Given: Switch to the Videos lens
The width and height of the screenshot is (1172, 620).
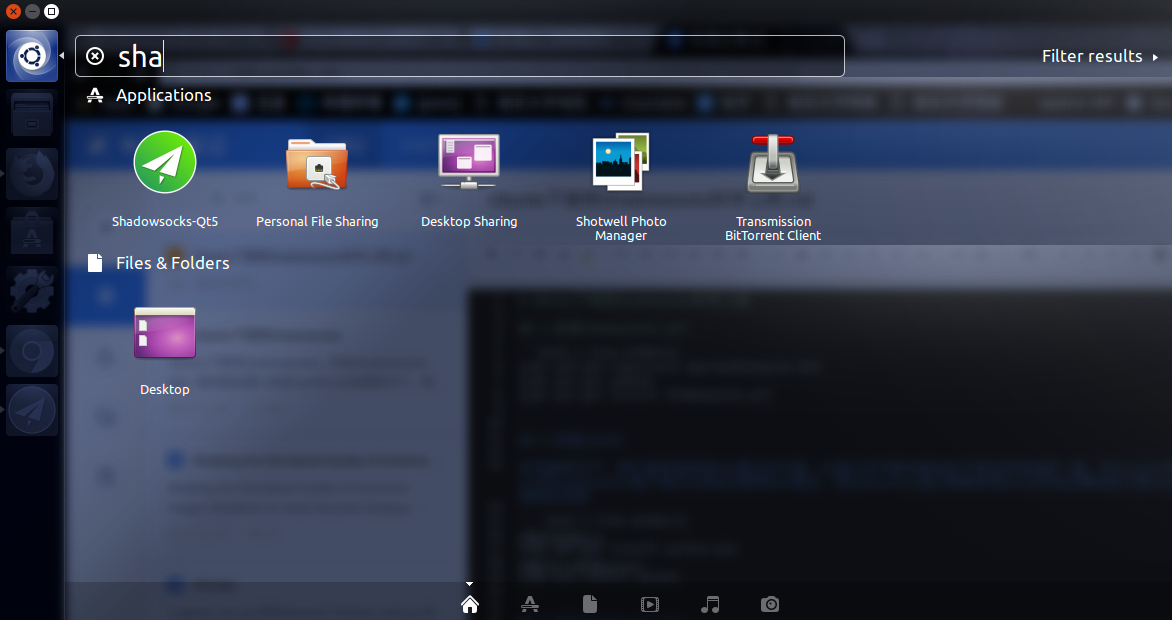Looking at the screenshot, I should pos(650,604).
